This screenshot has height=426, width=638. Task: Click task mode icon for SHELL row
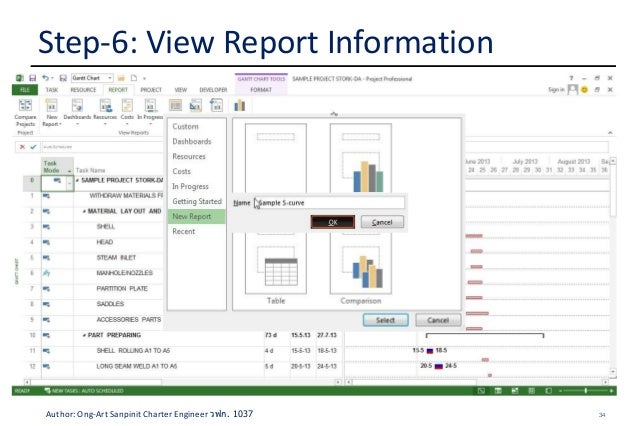[46, 227]
